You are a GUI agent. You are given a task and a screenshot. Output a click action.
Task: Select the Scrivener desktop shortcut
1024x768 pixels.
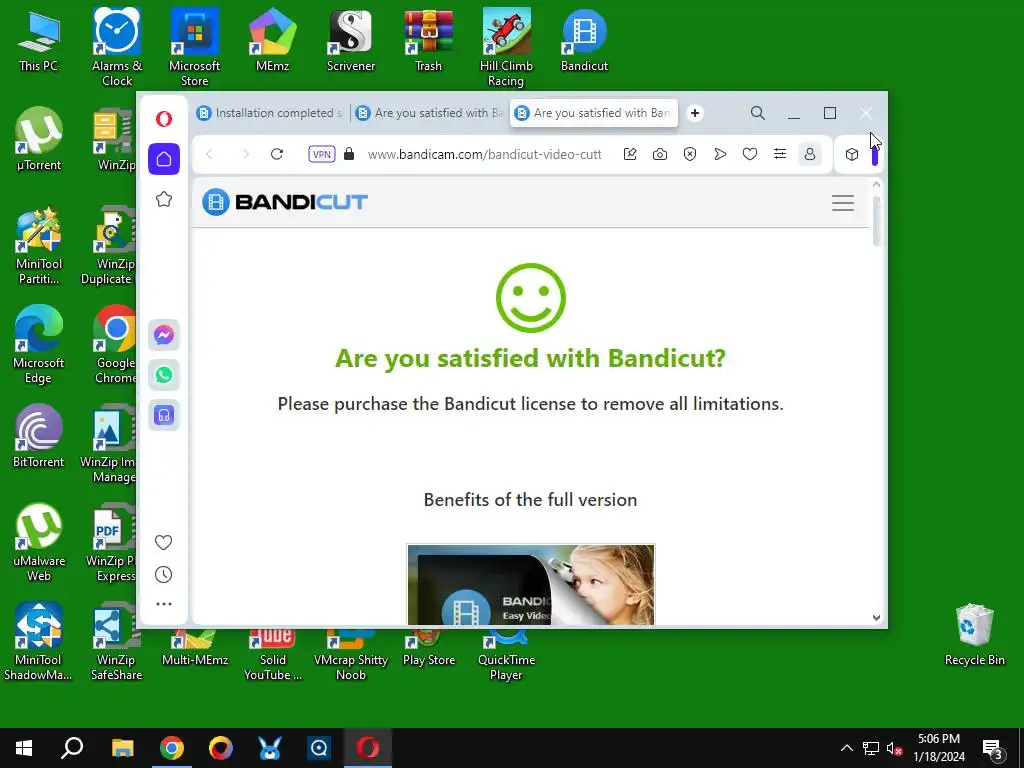351,40
